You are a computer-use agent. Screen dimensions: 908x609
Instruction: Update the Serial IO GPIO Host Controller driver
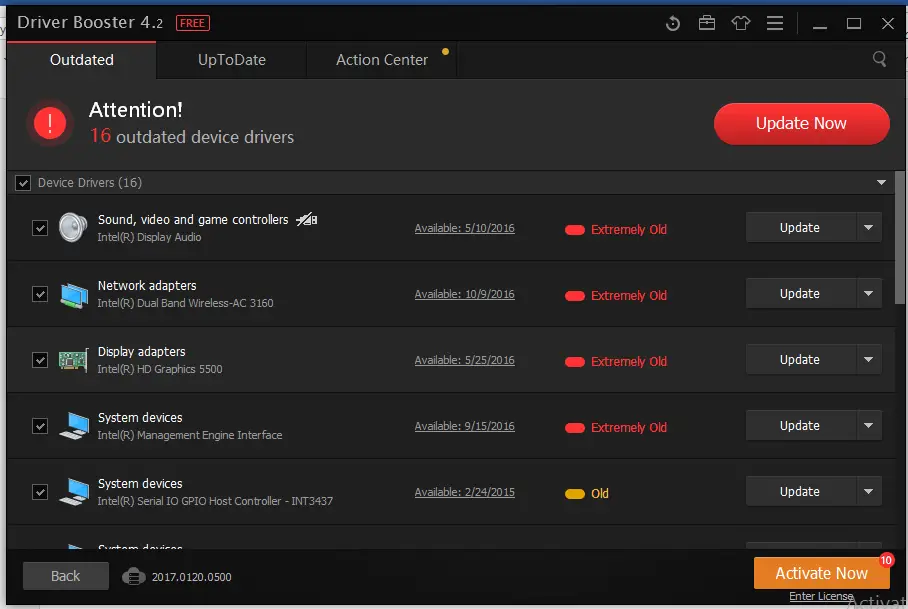tap(800, 491)
